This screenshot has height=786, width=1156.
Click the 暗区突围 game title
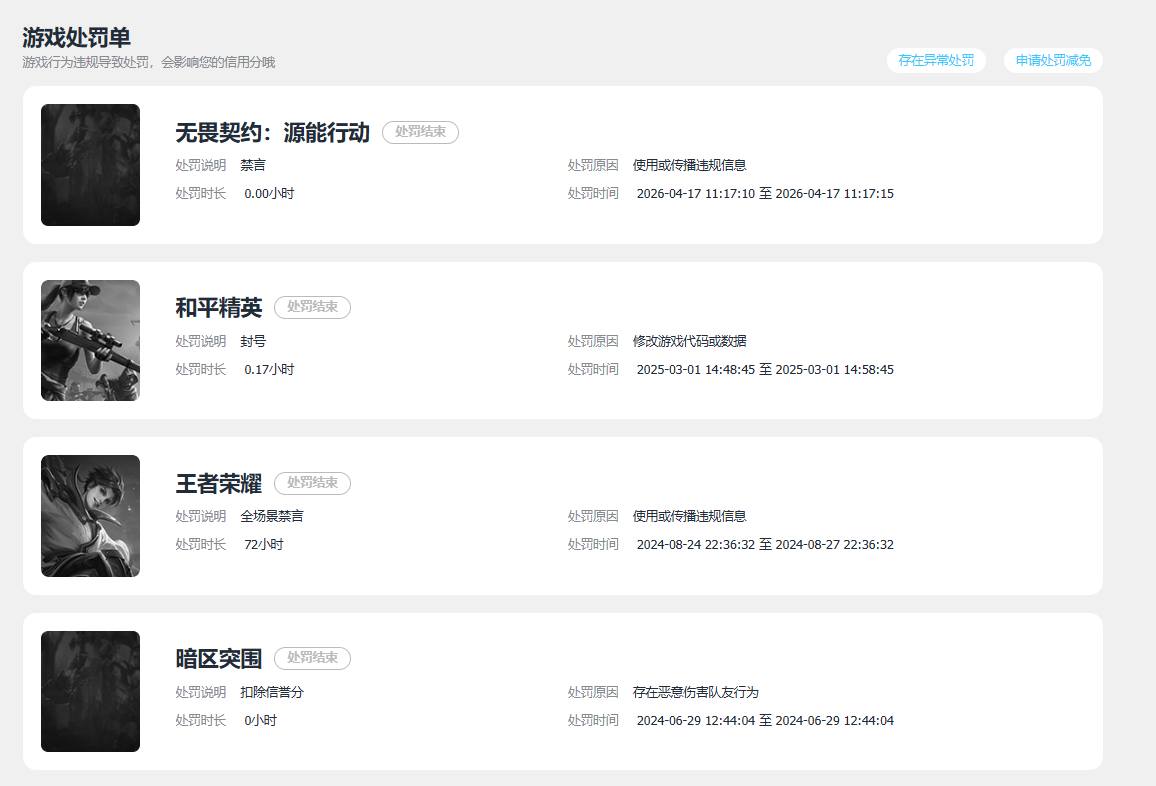pos(219,658)
